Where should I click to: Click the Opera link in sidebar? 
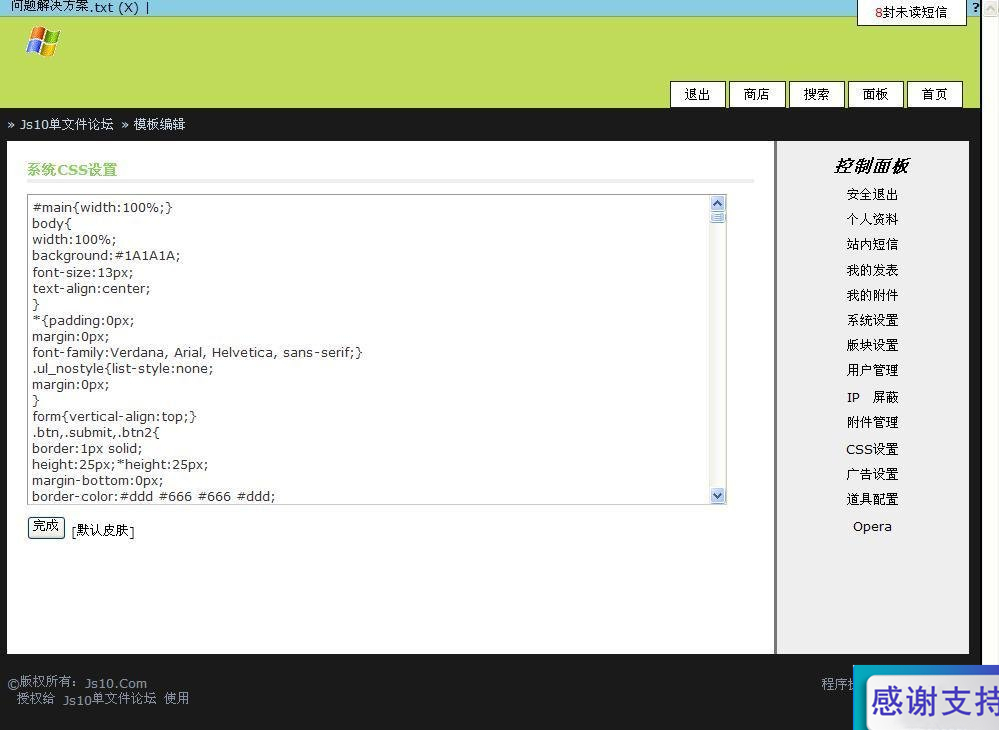point(872,527)
